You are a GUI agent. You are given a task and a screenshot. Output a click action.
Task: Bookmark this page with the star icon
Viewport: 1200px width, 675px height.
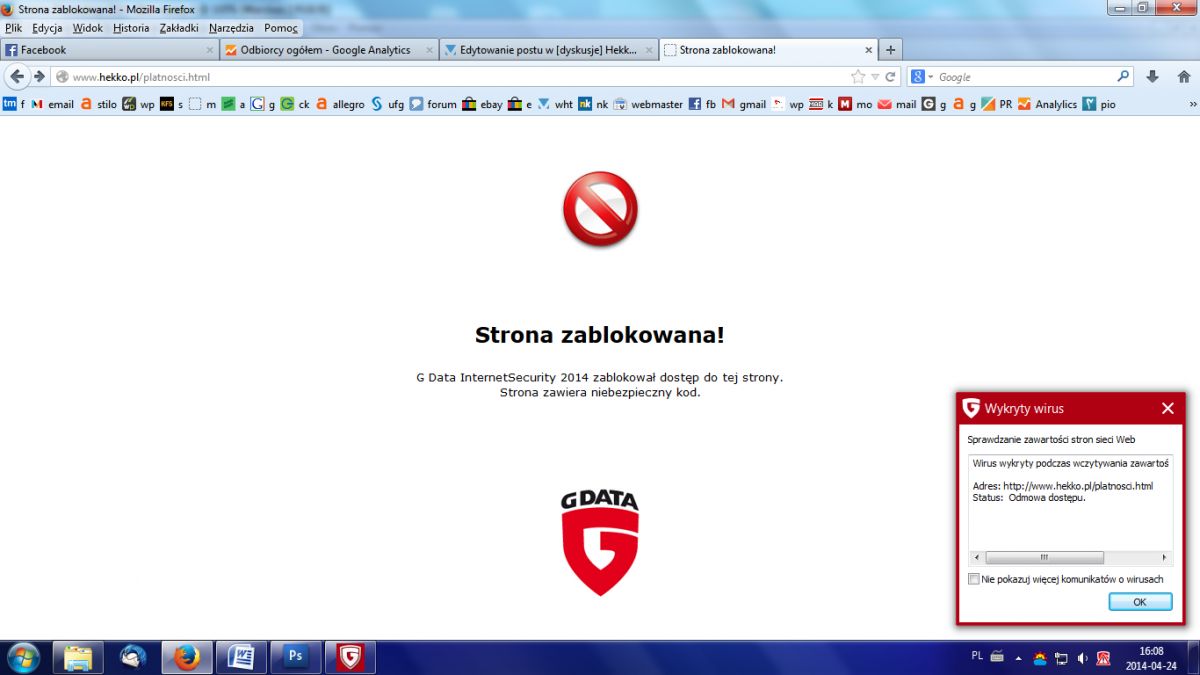858,77
